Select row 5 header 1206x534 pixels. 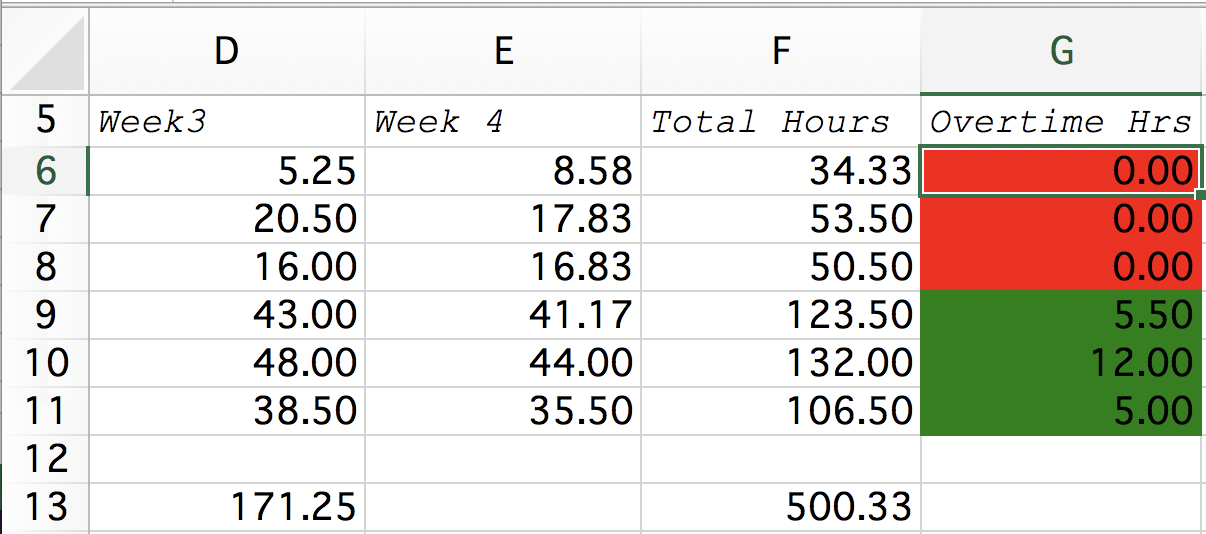[44, 121]
